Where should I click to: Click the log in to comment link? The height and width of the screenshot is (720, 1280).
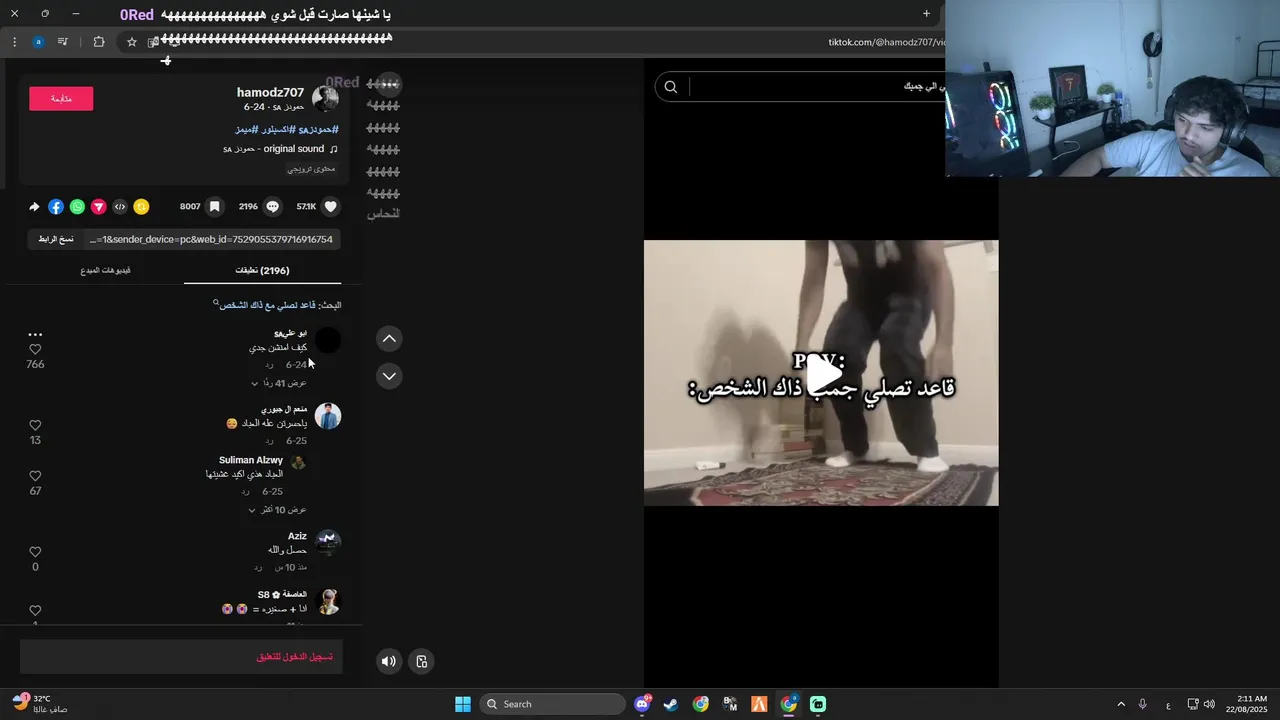pos(295,657)
